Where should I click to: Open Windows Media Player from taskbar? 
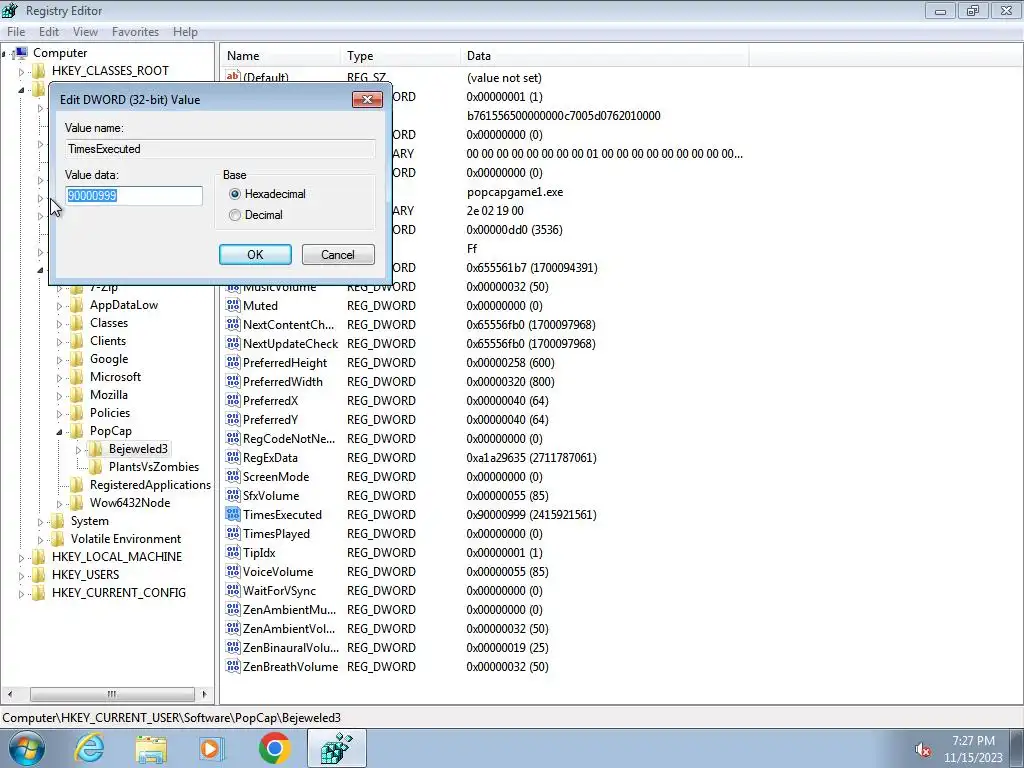(x=212, y=748)
